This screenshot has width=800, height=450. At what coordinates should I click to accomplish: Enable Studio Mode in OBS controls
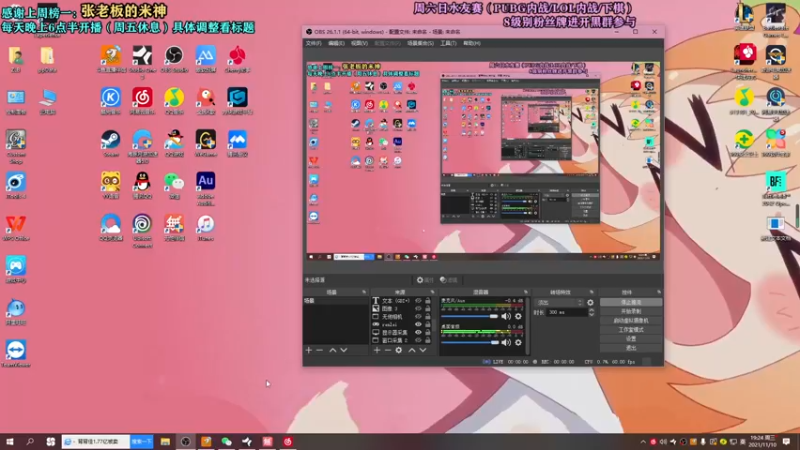tap(631, 330)
